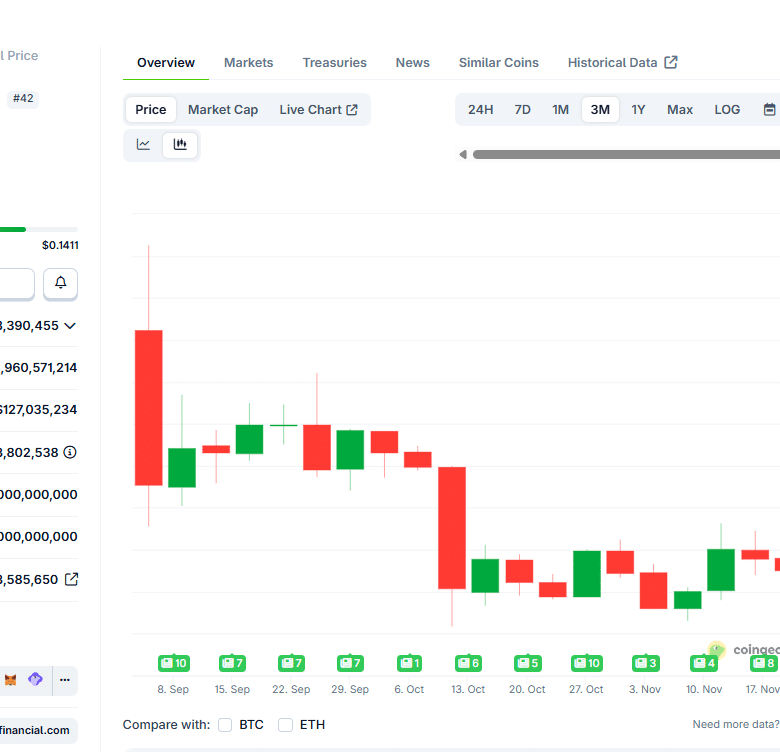Click the purple wallet icon beside MetaMask
Screen dimensions: 780x752
coord(36,680)
